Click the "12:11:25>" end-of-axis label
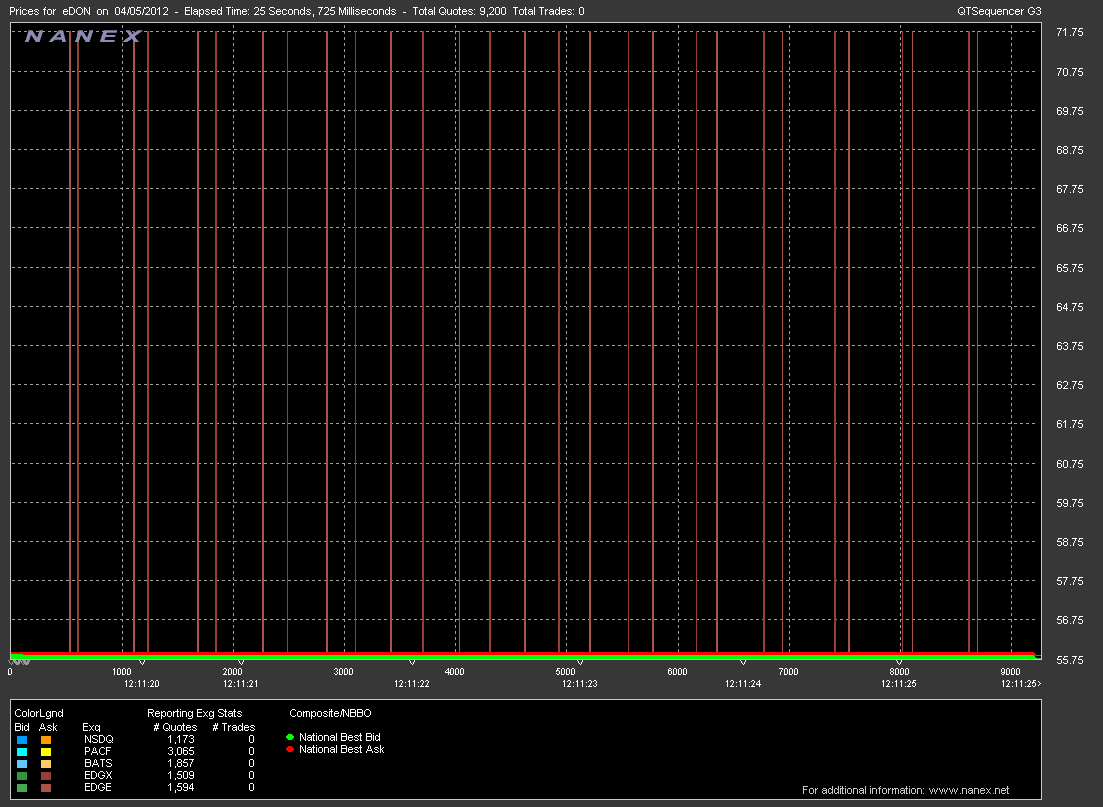Screen dimensions: 1103x807 point(1021,684)
